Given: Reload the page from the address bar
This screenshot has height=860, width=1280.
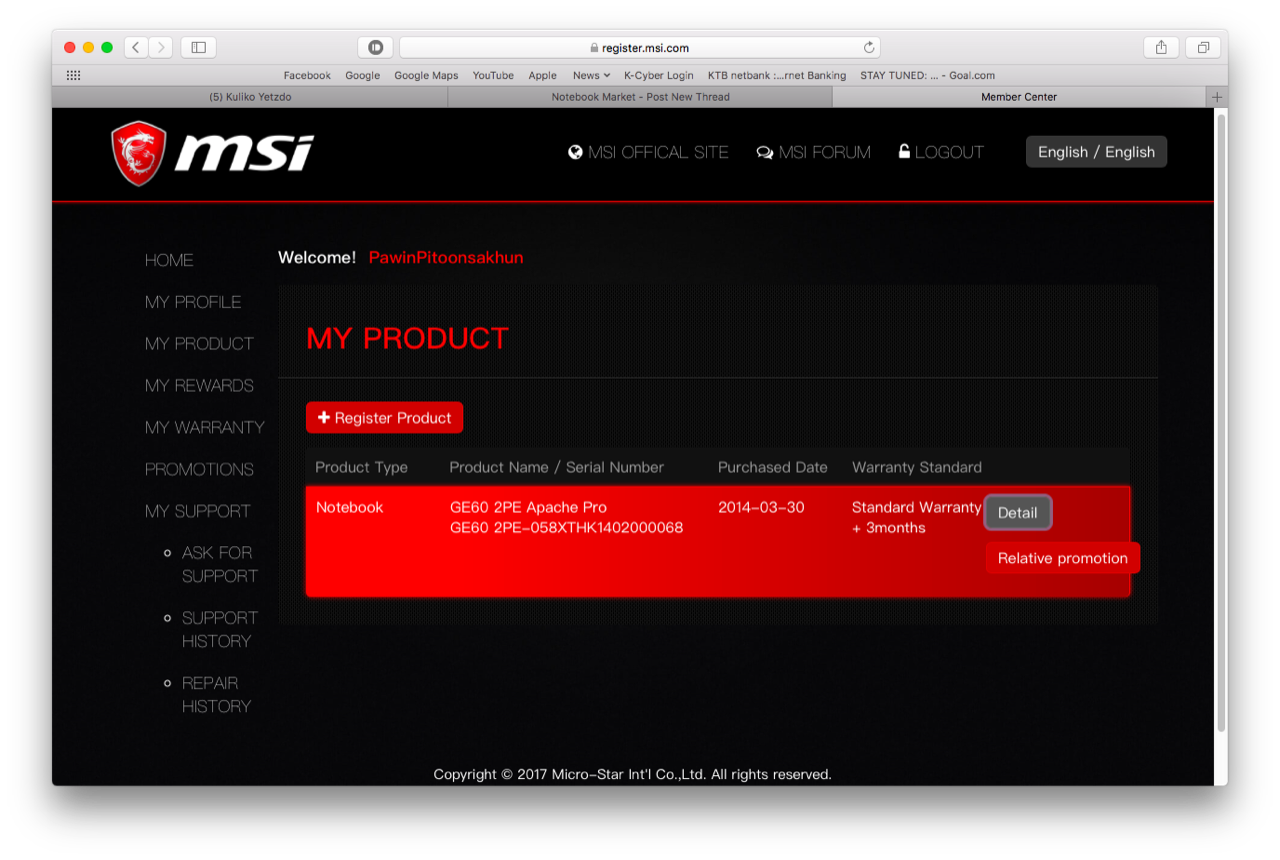Looking at the screenshot, I should coord(869,47).
